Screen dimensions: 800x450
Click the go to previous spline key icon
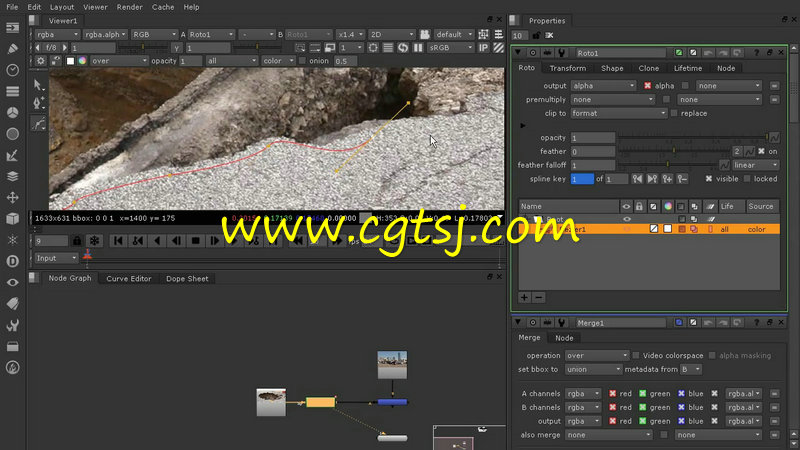point(637,179)
